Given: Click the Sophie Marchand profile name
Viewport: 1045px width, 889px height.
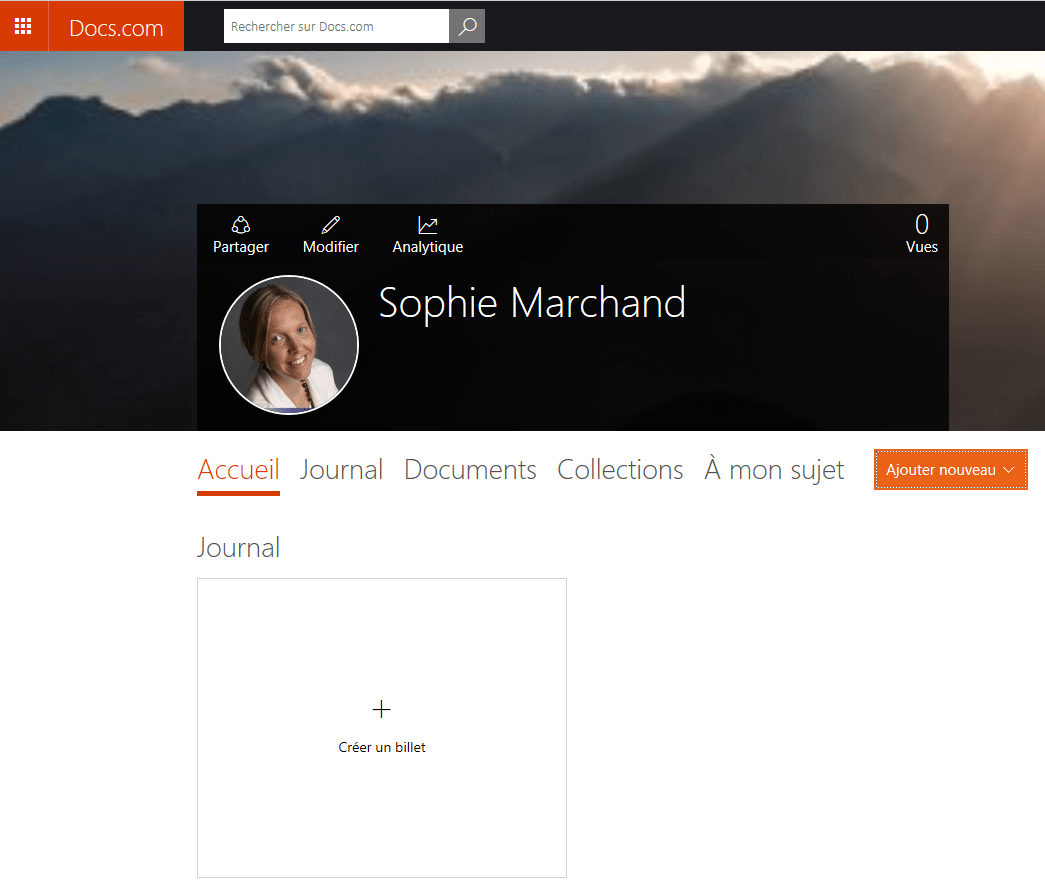Looking at the screenshot, I should (x=532, y=303).
